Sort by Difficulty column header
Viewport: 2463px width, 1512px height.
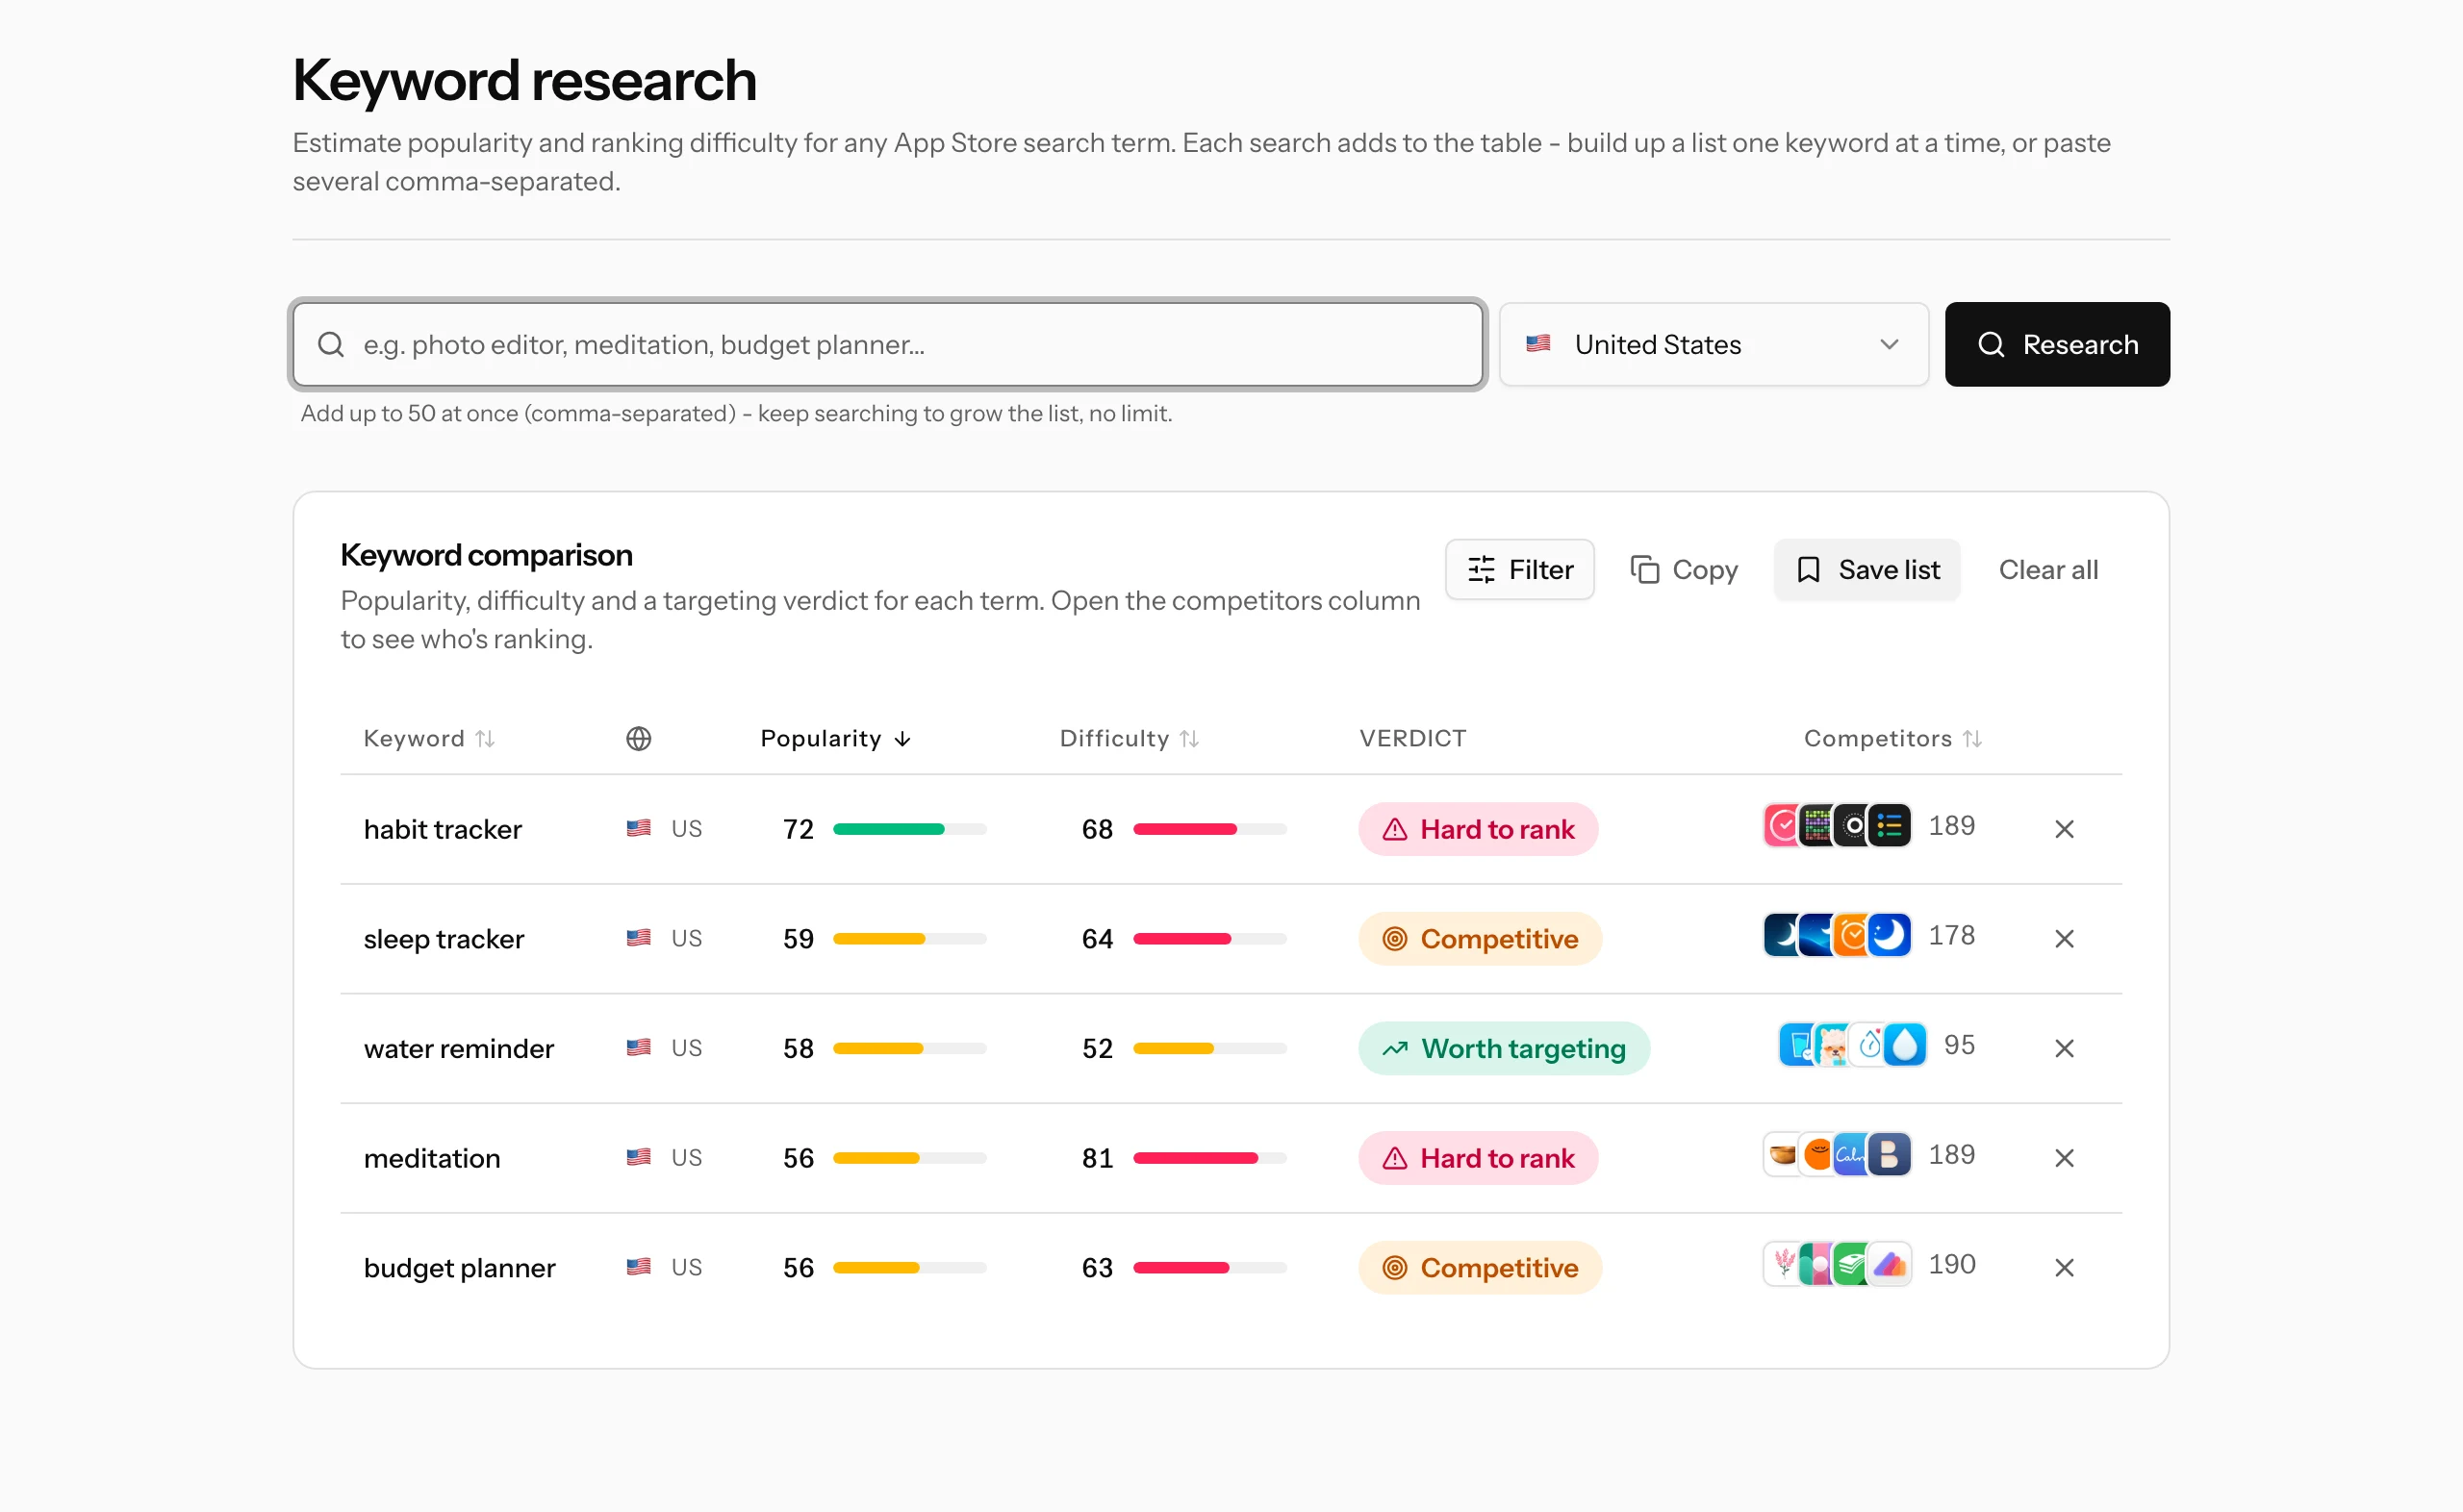1129,738
